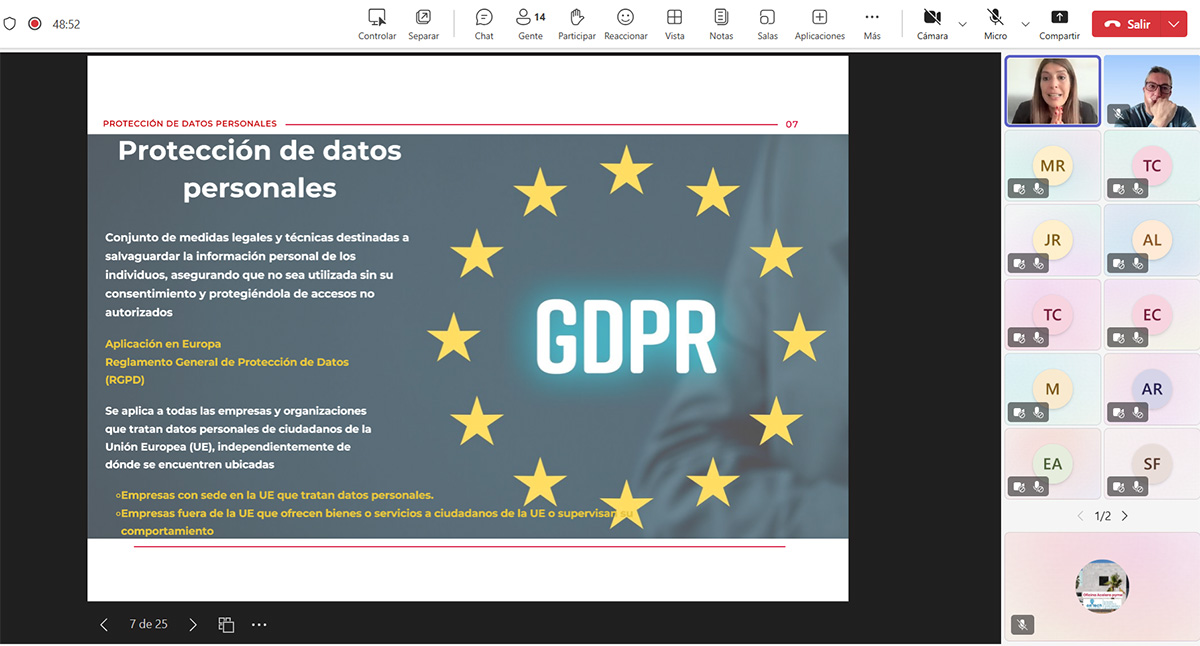The width and height of the screenshot is (1200, 646).
Task: Open the Aplicaciones panel
Action: (819, 24)
